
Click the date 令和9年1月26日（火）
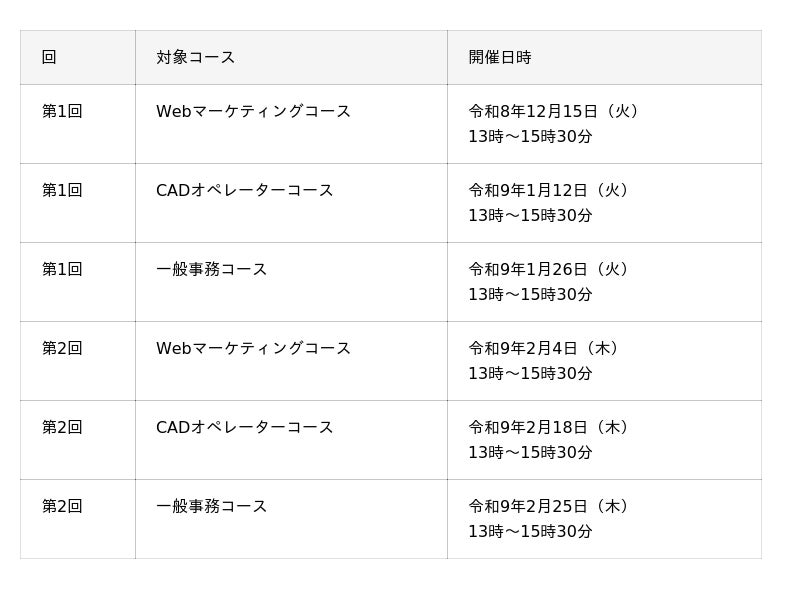548,269
